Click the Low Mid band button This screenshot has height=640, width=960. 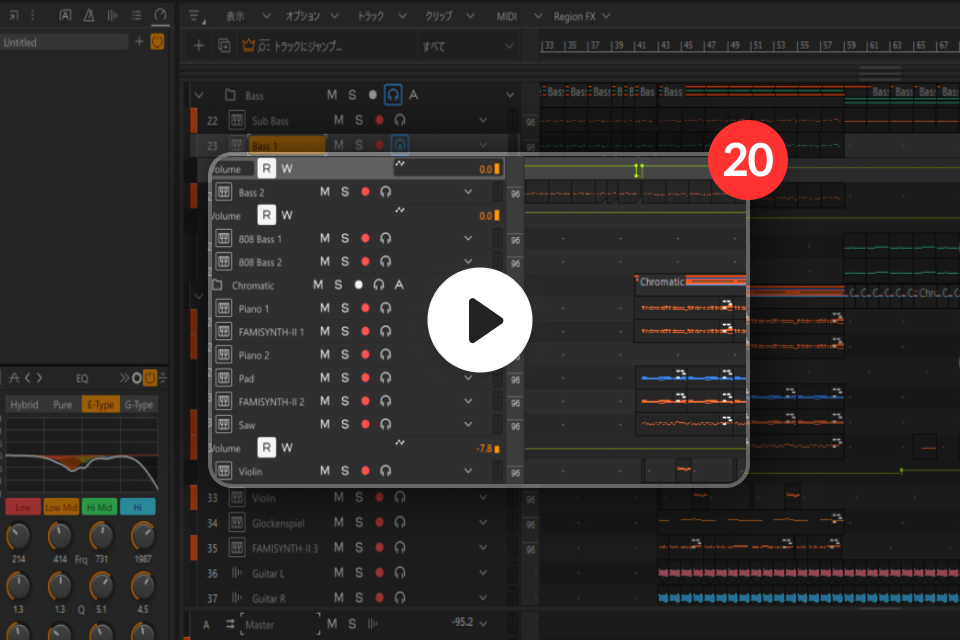(x=61, y=507)
